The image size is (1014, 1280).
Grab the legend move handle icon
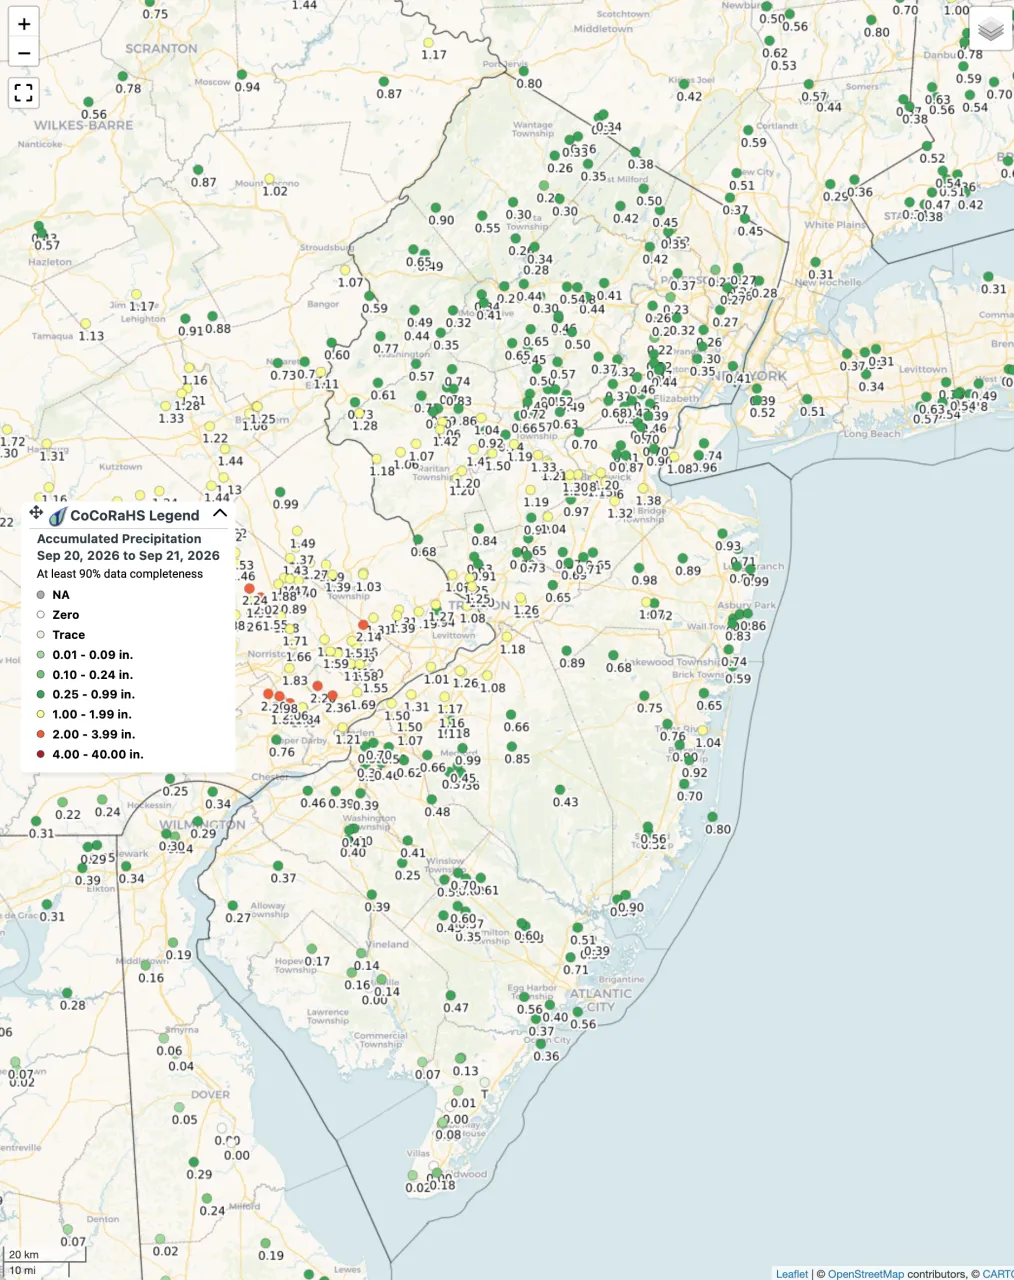(x=36, y=513)
